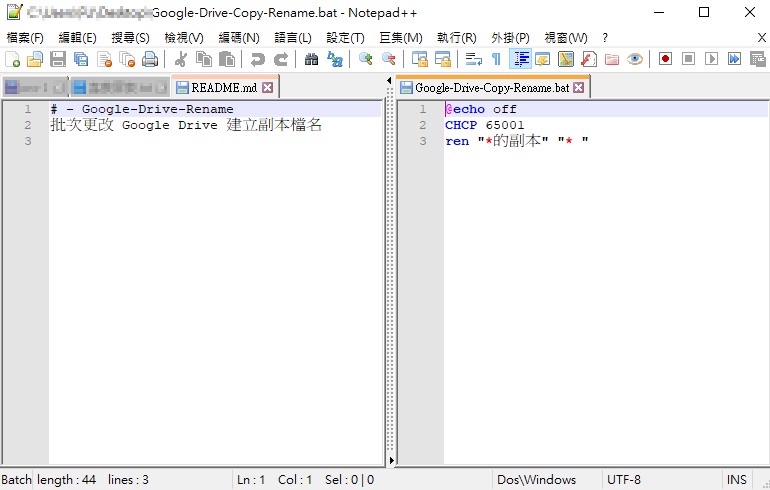770x490 pixels.
Task: Click the right-arrow at the bottom of the splitter
Action: (x=391, y=461)
